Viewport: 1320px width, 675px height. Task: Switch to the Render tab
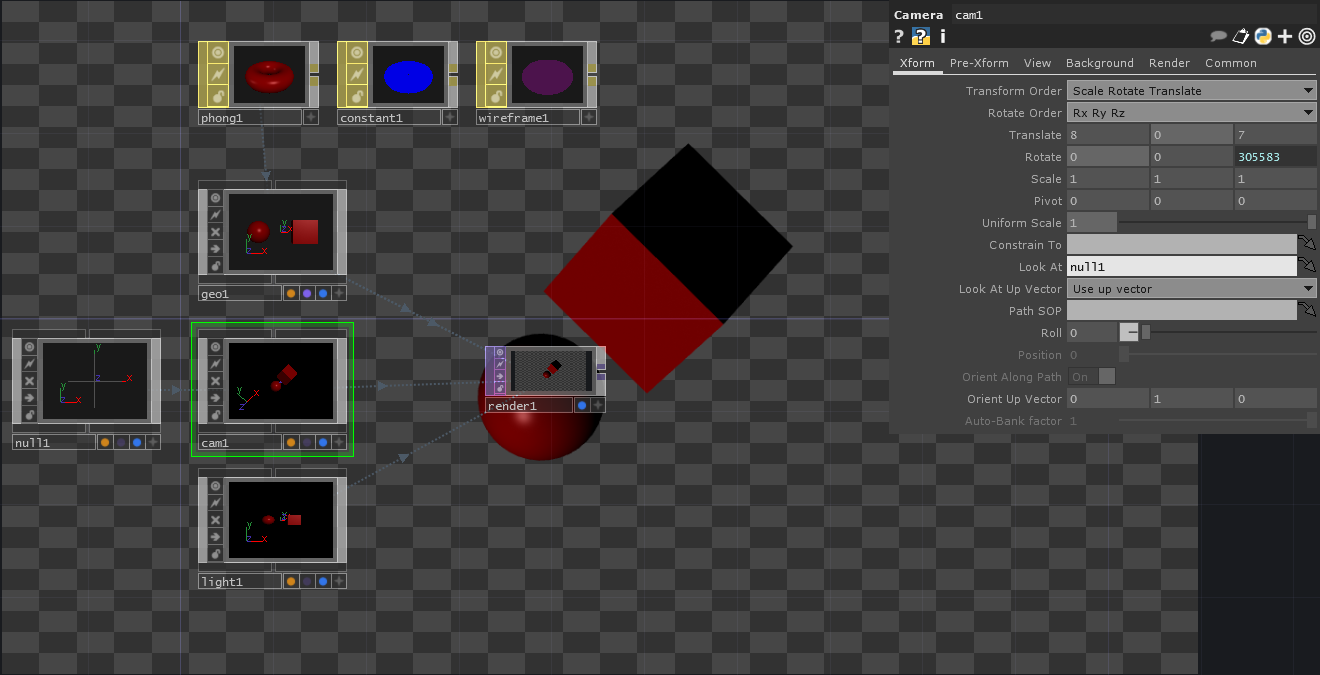coord(1169,63)
